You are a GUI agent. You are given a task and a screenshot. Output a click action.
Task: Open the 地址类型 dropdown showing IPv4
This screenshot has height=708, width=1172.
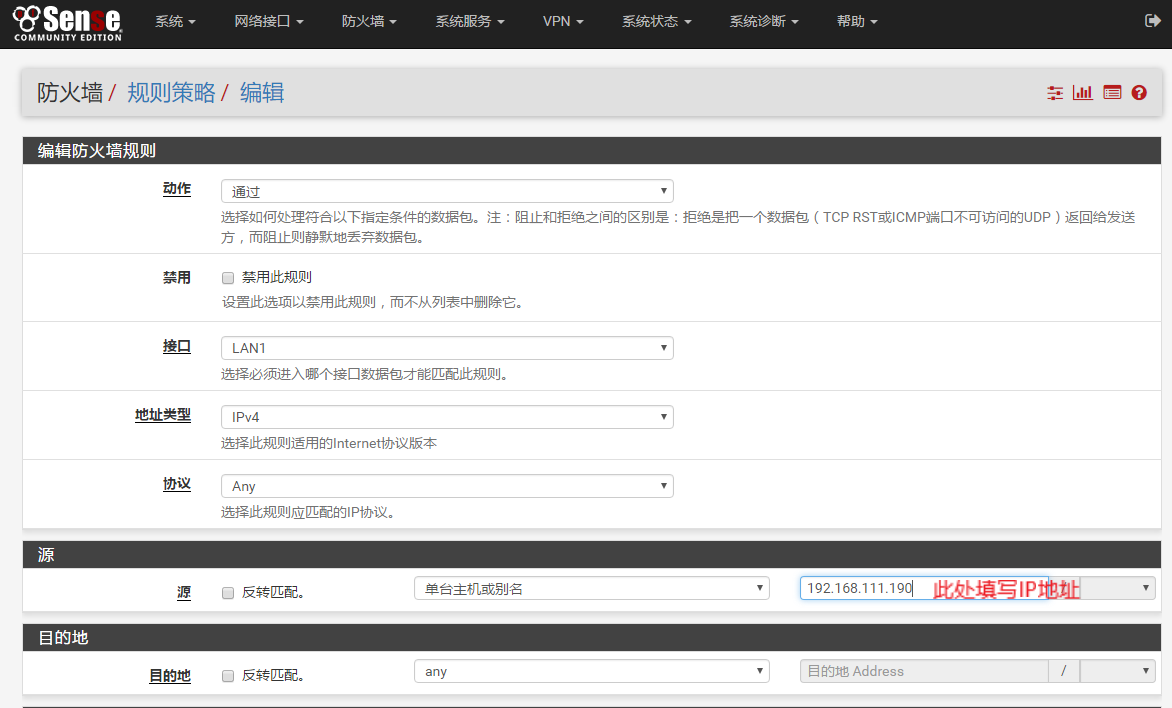[446, 417]
